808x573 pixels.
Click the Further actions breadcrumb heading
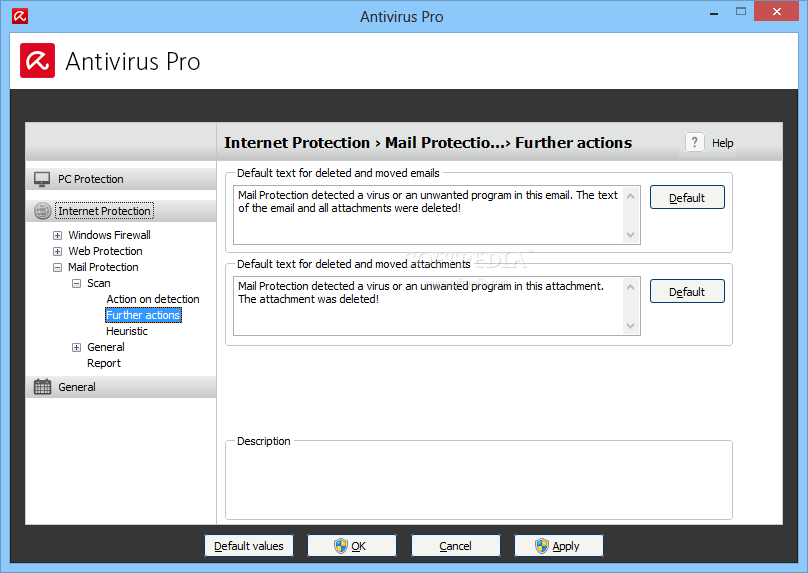[574, 142]
